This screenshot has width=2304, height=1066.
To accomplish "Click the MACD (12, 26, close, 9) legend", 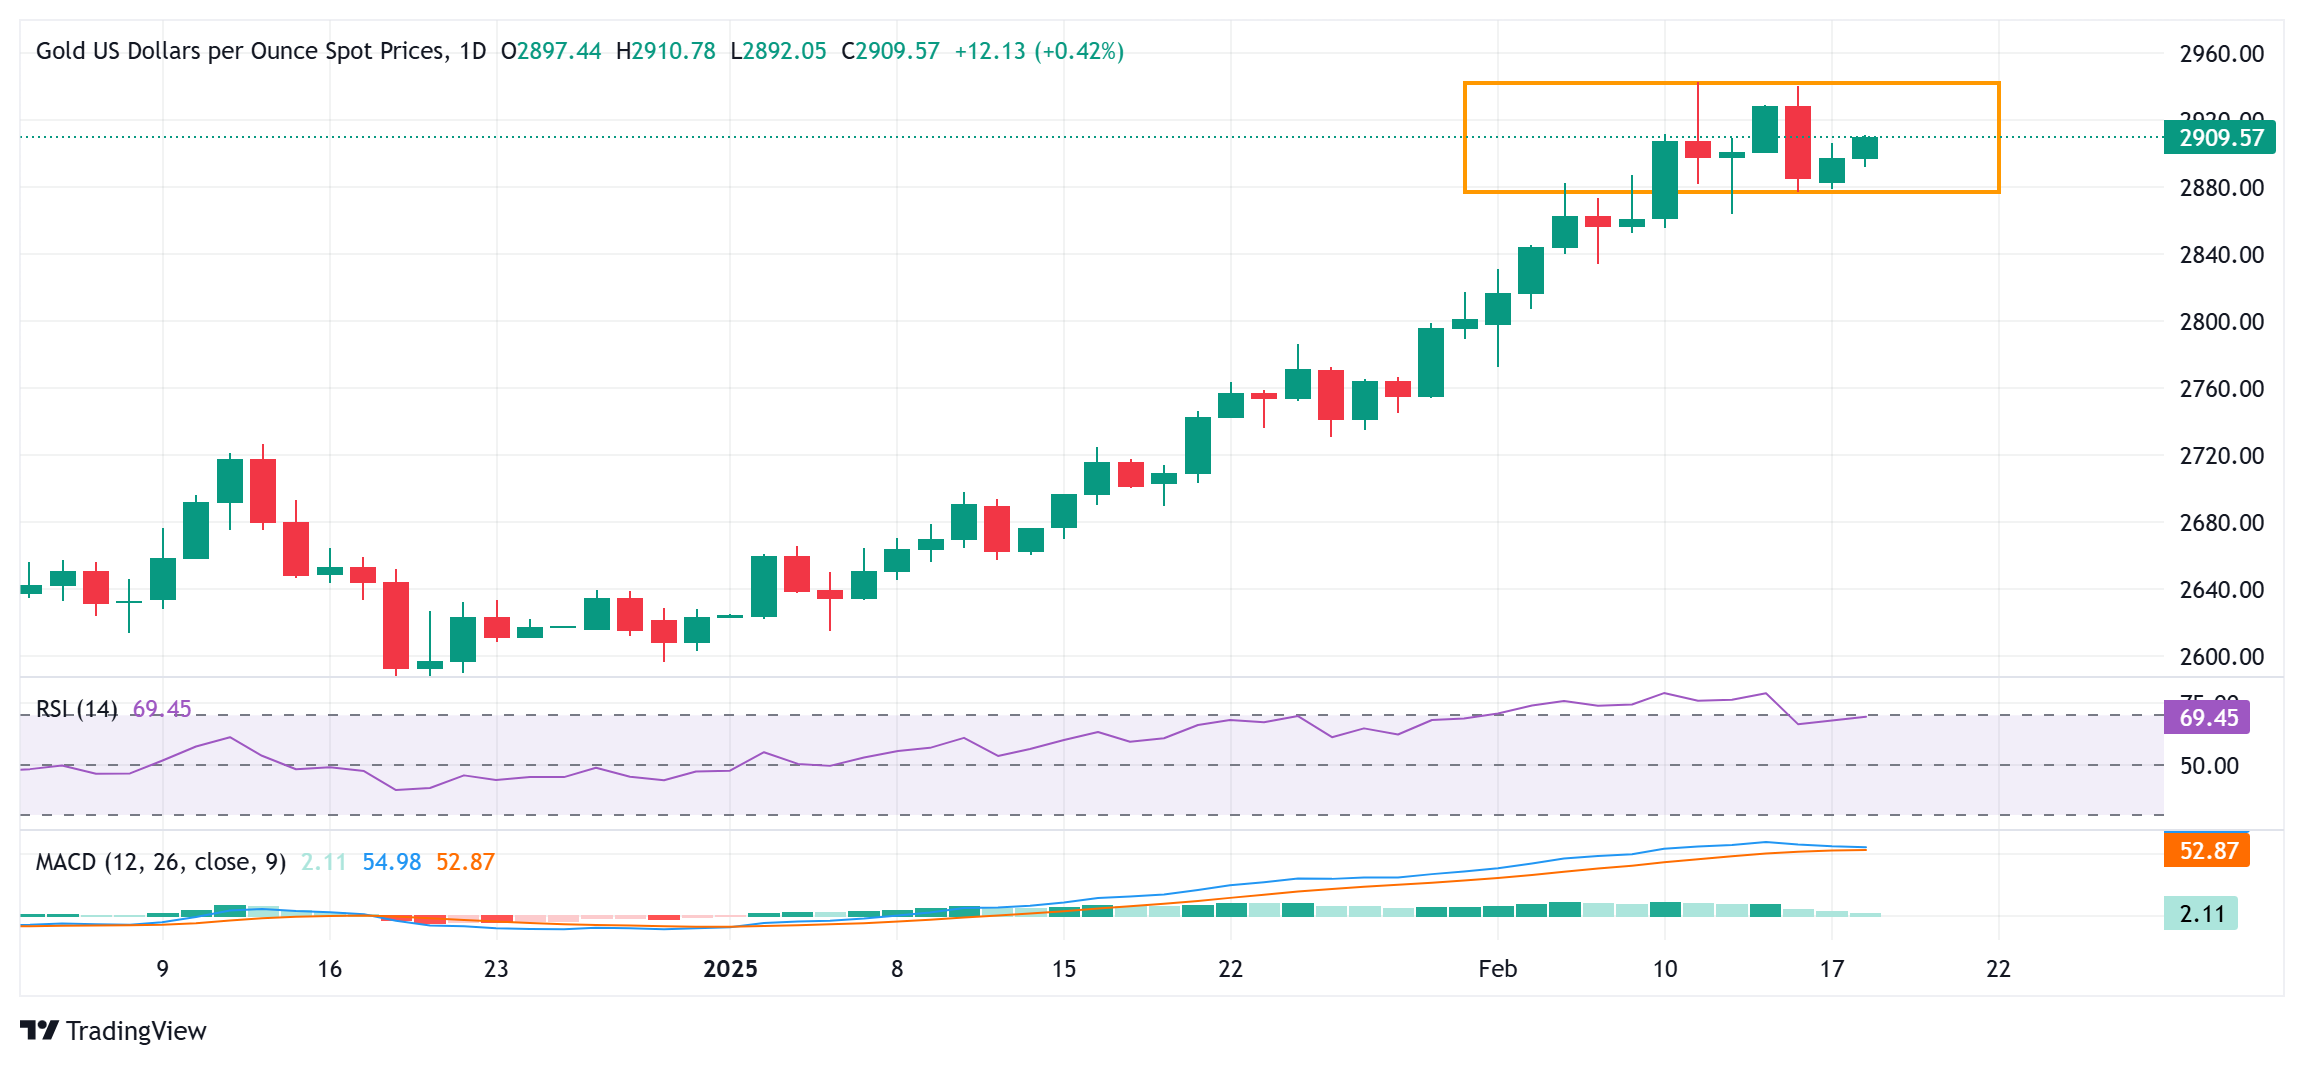I will coord(161,862).
